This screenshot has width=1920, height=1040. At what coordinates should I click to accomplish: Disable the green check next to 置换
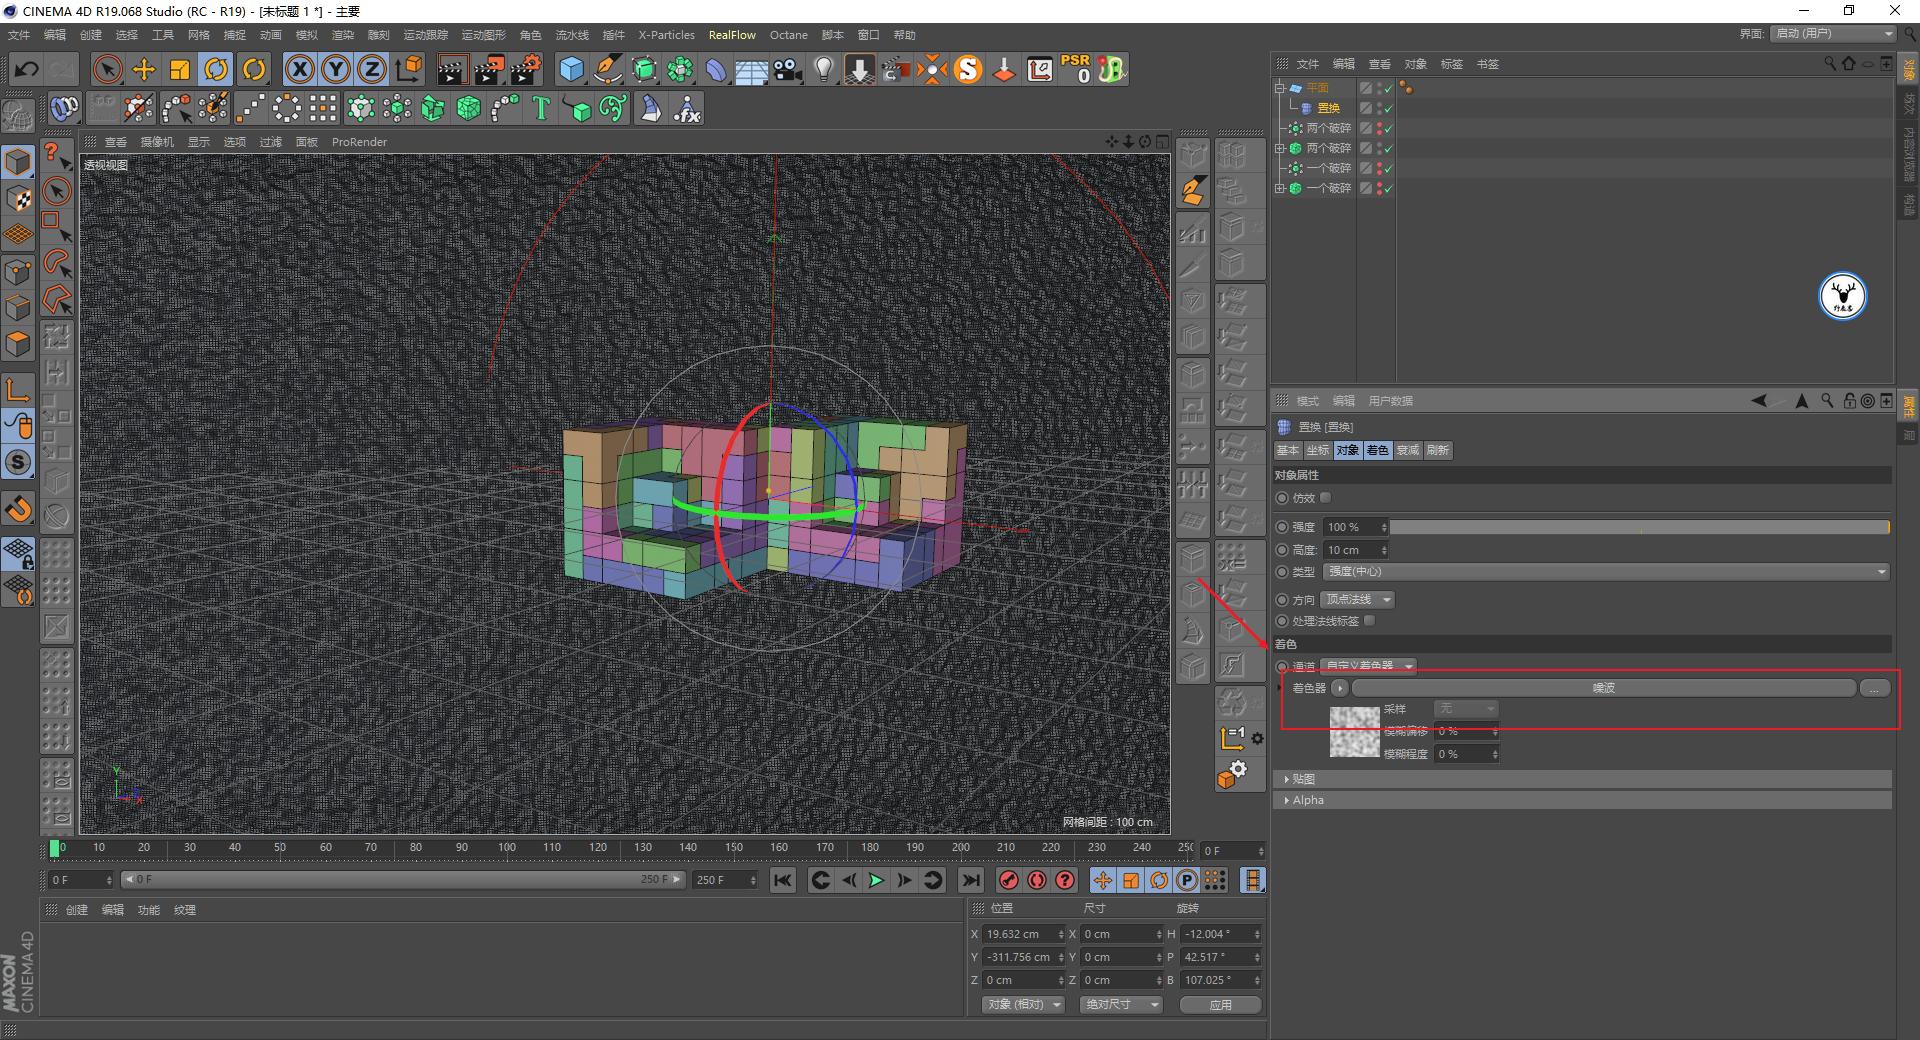coord(1388,108)
